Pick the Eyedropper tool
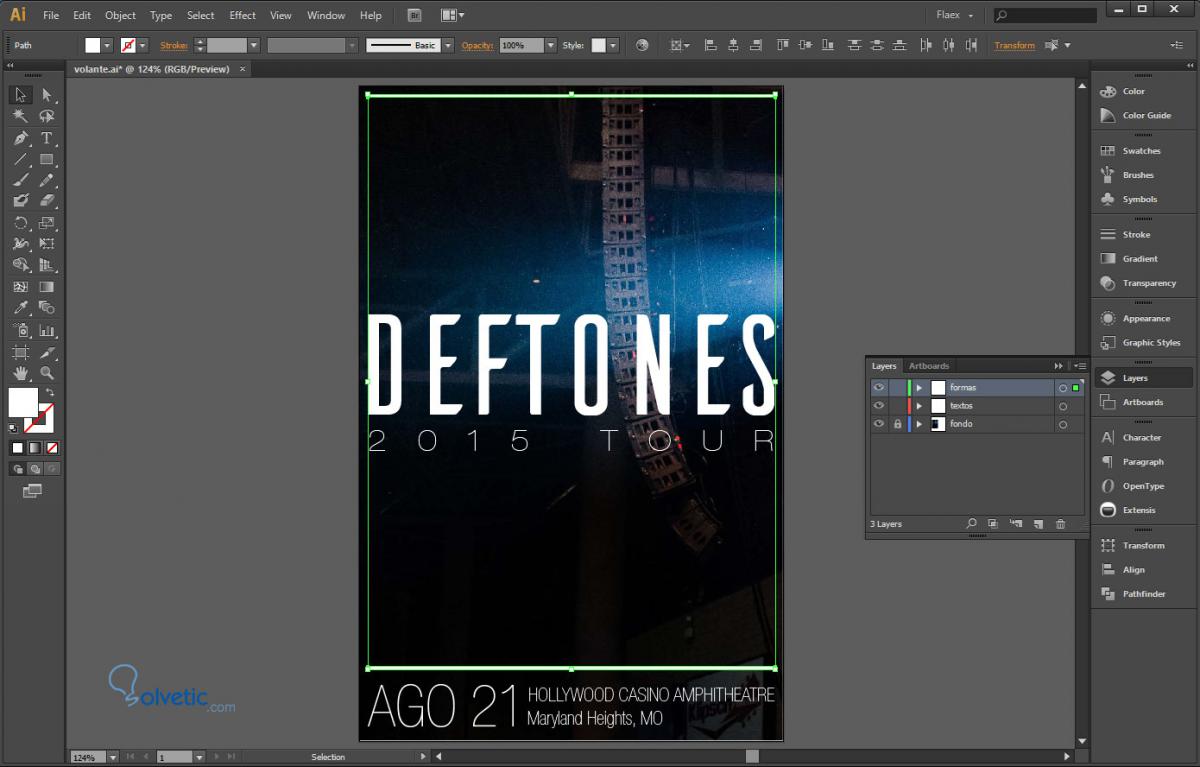The height and width of the screenshot is (767, 1200). click(20, 308)
